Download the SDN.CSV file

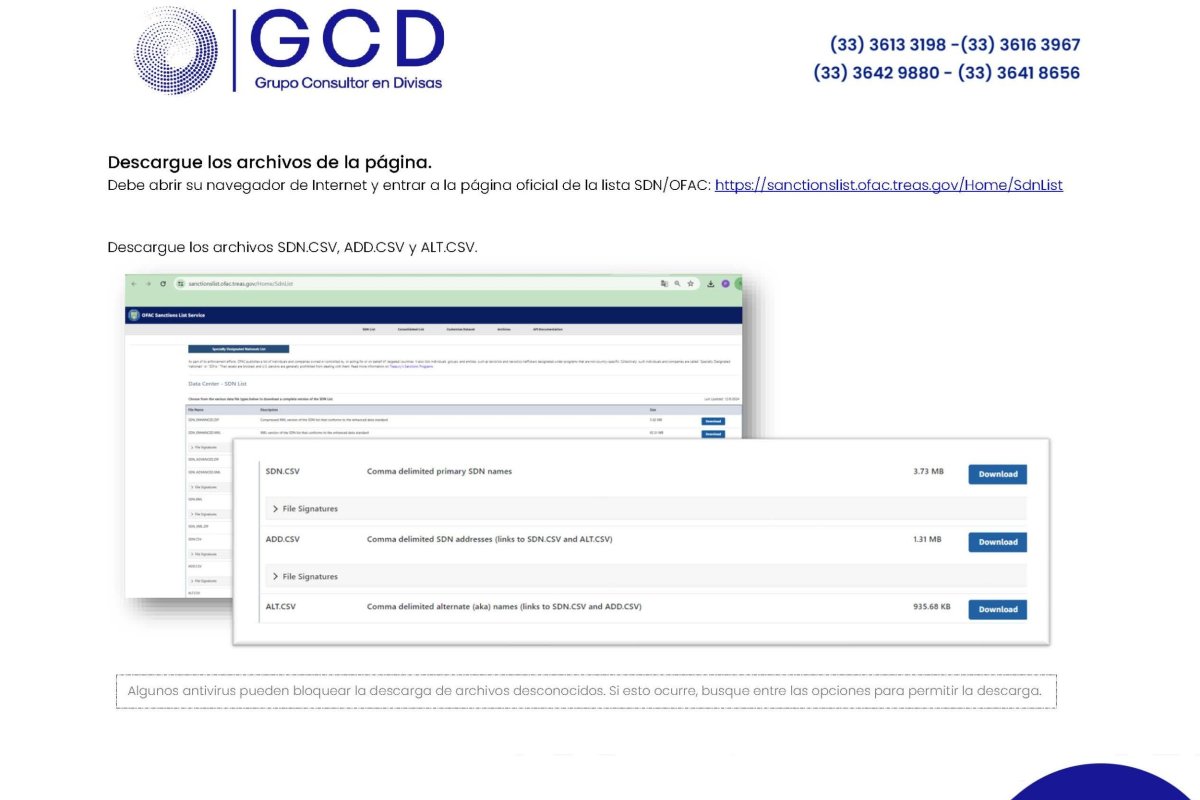coord(997,474)
